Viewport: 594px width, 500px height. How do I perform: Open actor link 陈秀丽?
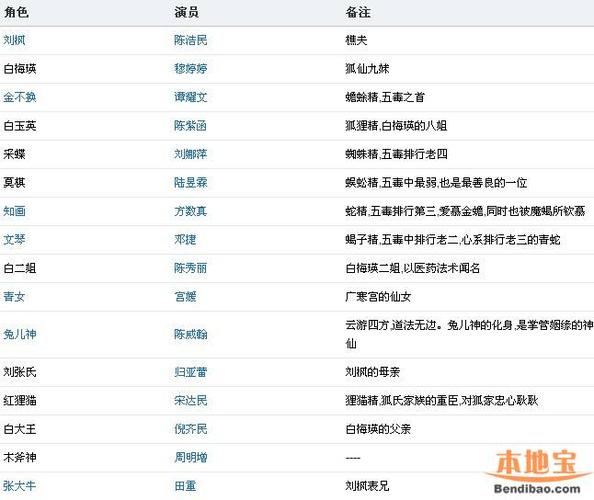[x=191, y=268]
